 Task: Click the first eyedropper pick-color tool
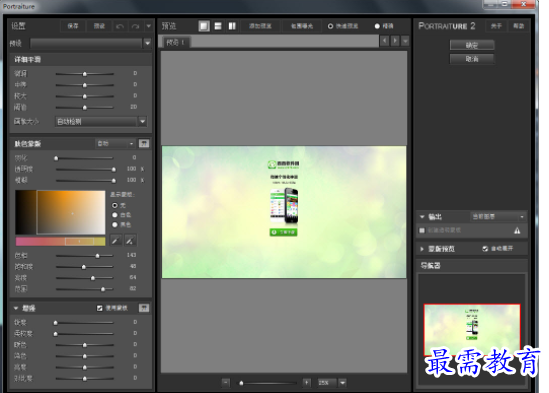pyautogui.click(x=116, y=240)
